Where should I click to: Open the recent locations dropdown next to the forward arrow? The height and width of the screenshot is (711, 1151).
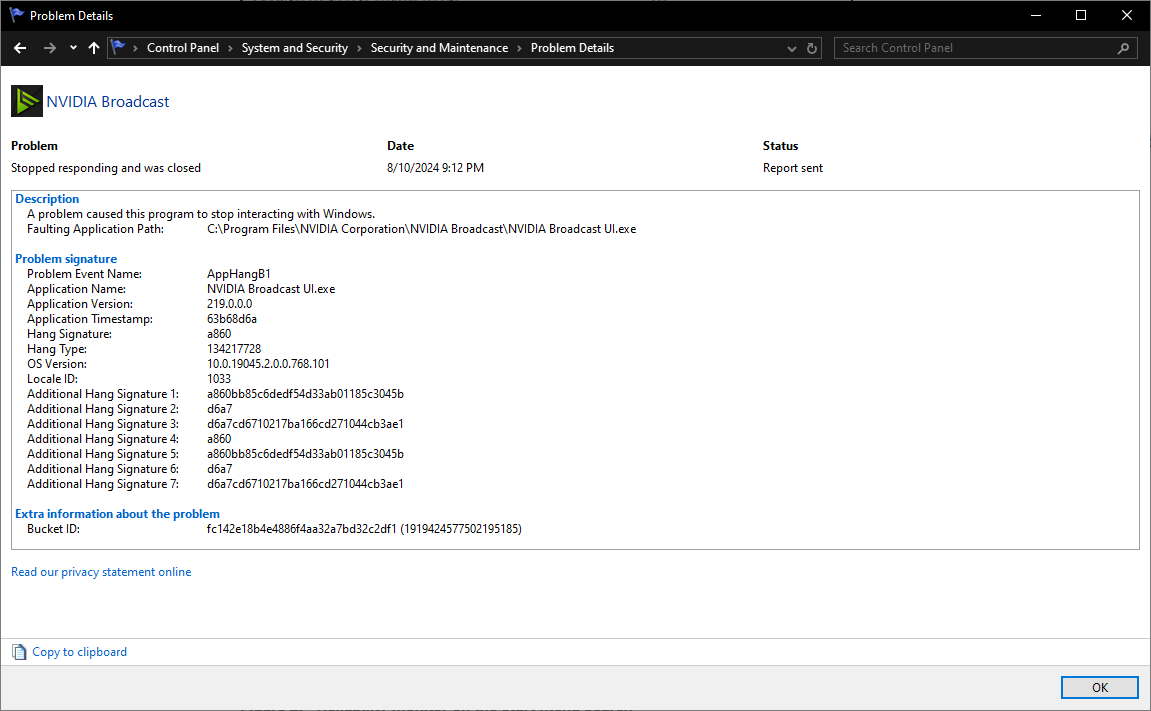coord(72,47)
